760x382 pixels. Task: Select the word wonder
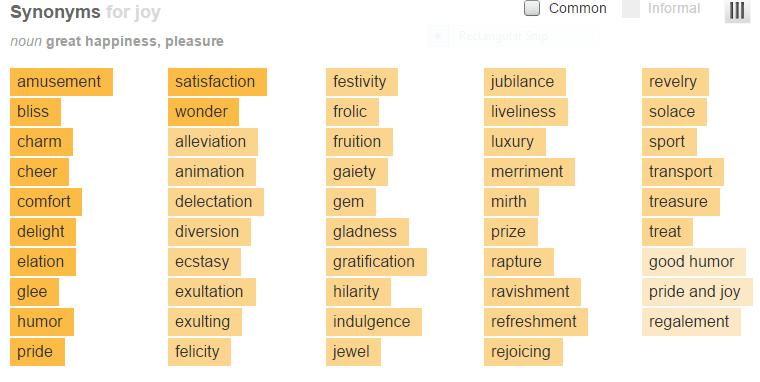pyautogui.click(x=204, y=112)
